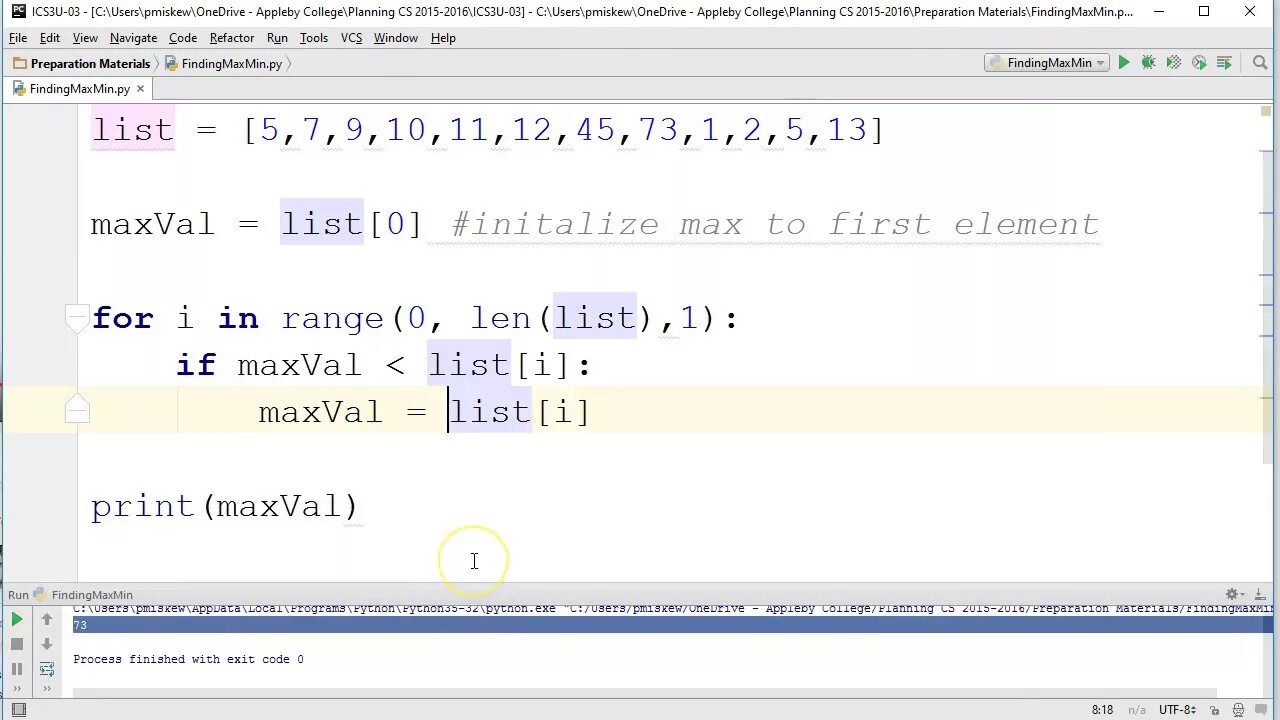The image size is (1280, 720).
Task: Open the FindingMaxMin run configuration dropdown
Action: pos(1046,63)
